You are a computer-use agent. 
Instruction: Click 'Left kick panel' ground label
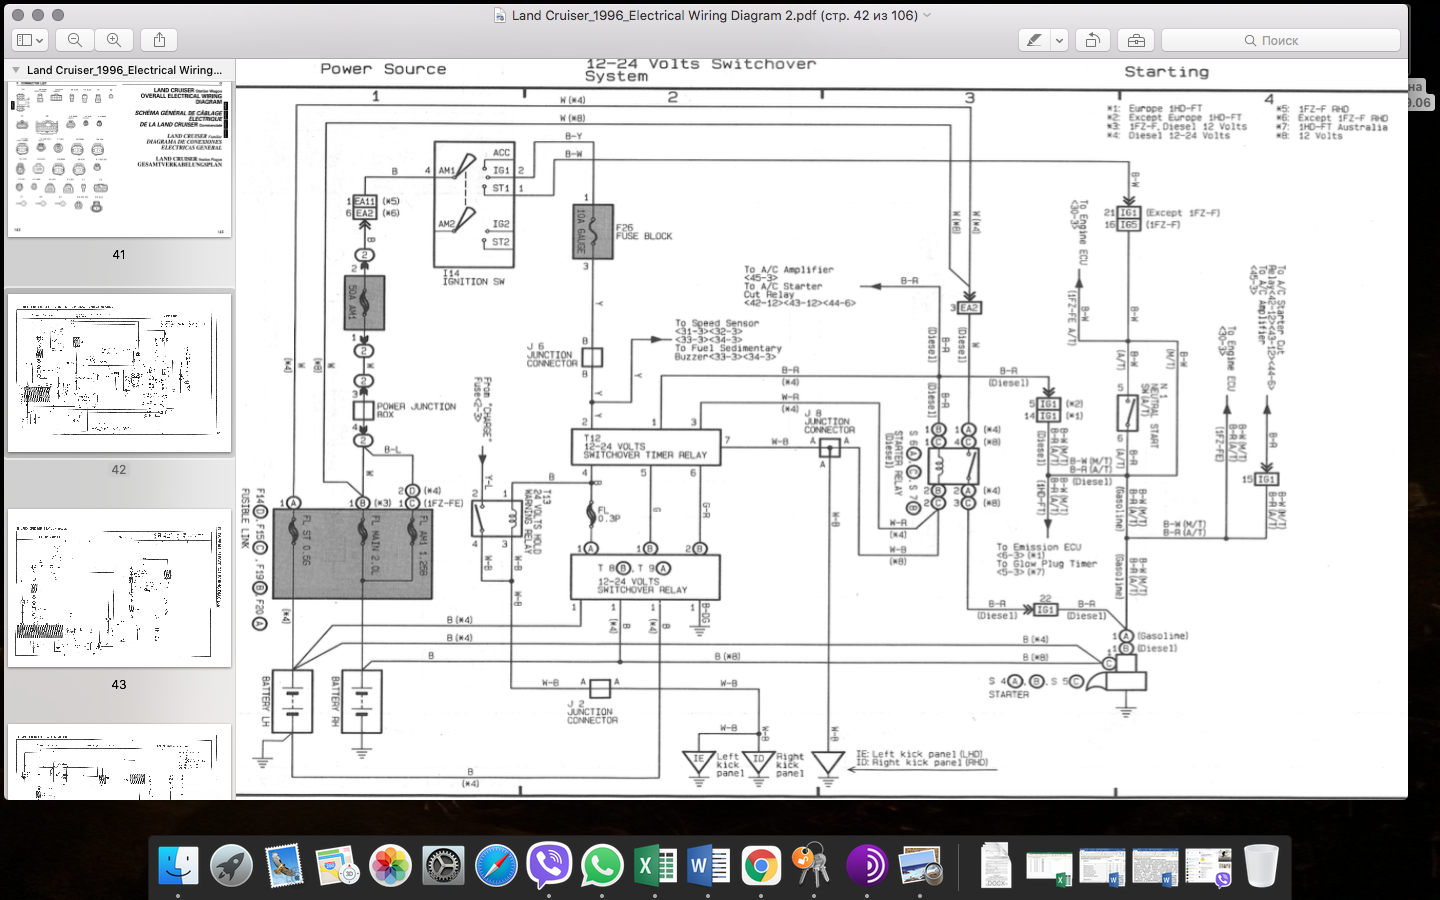click(729, 765)
